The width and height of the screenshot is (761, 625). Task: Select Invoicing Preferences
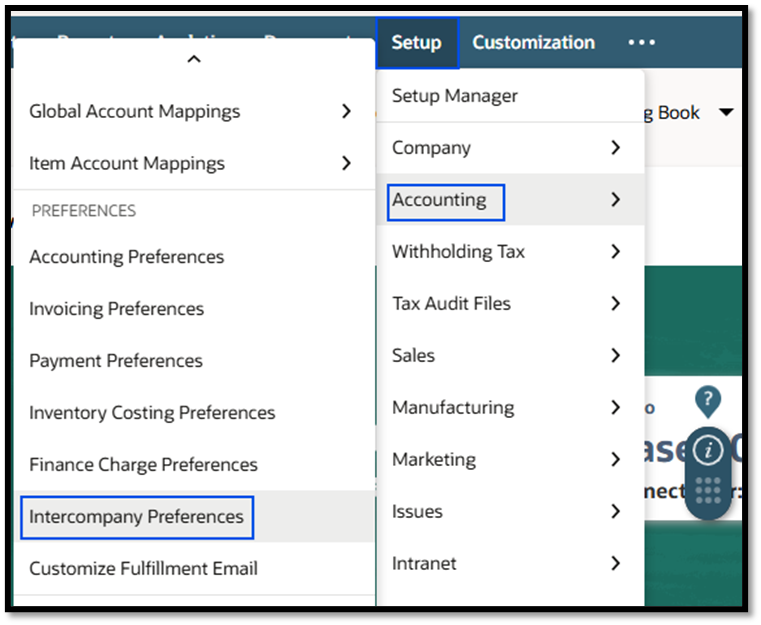point(117,309)
